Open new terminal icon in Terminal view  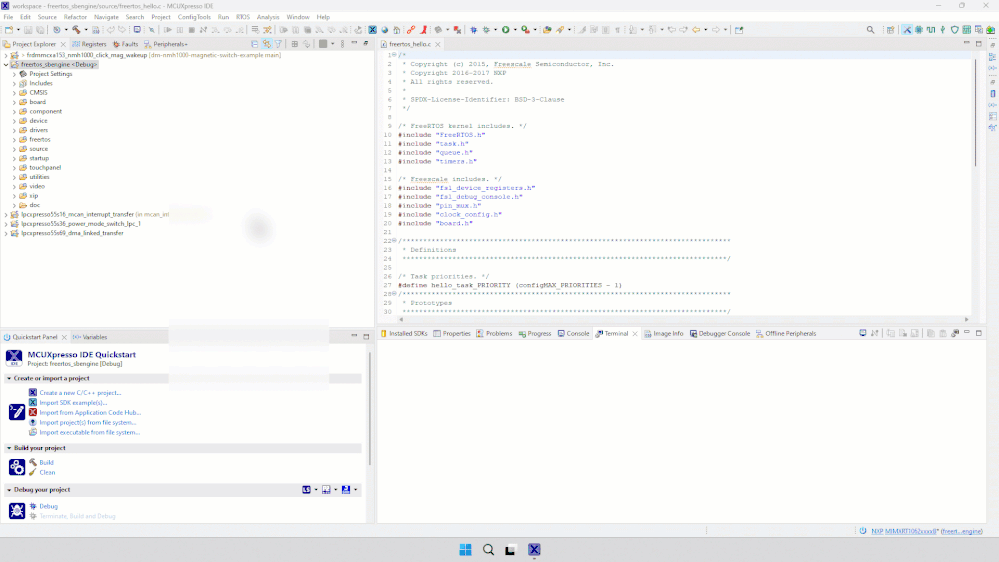pyautogui.click(x=863, y=333)
